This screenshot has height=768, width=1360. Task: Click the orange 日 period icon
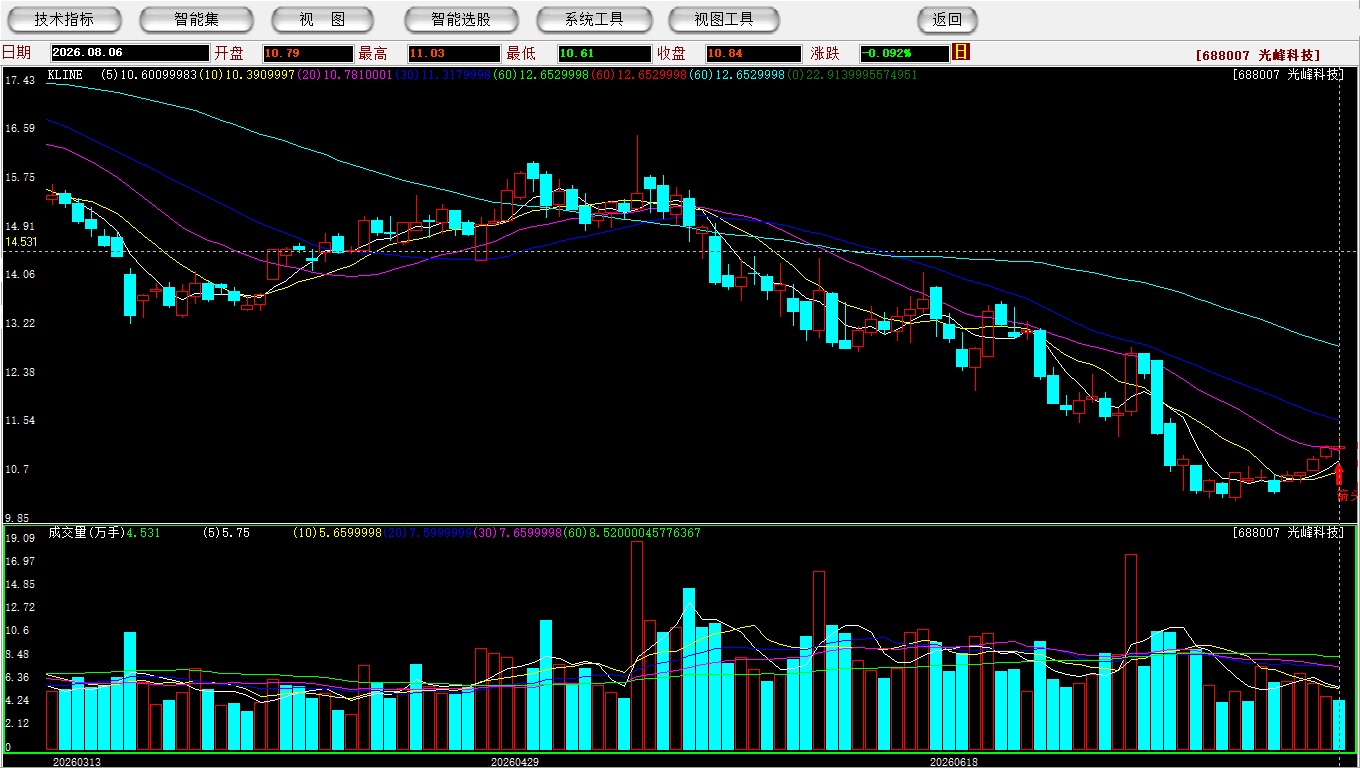click(962, 52)
